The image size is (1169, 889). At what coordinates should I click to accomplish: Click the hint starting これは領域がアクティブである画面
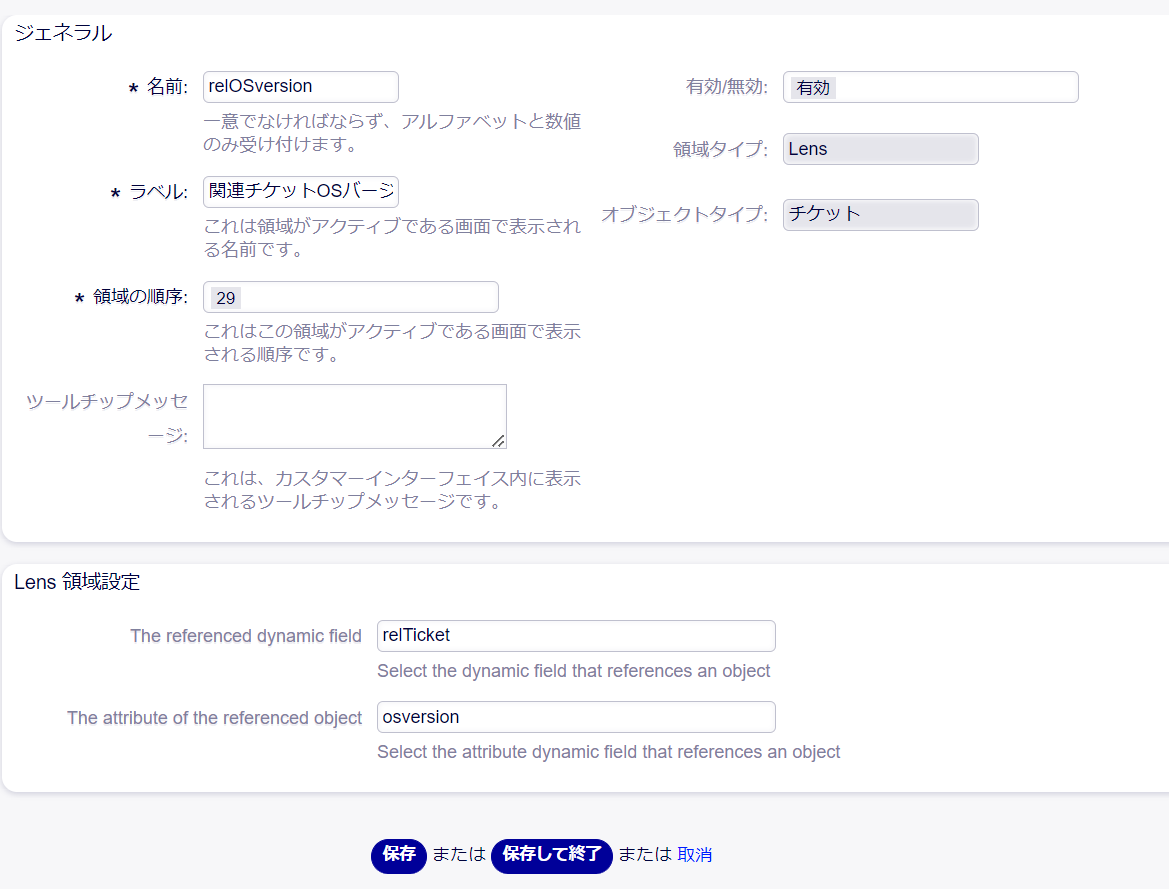click(x=392, y=238)
